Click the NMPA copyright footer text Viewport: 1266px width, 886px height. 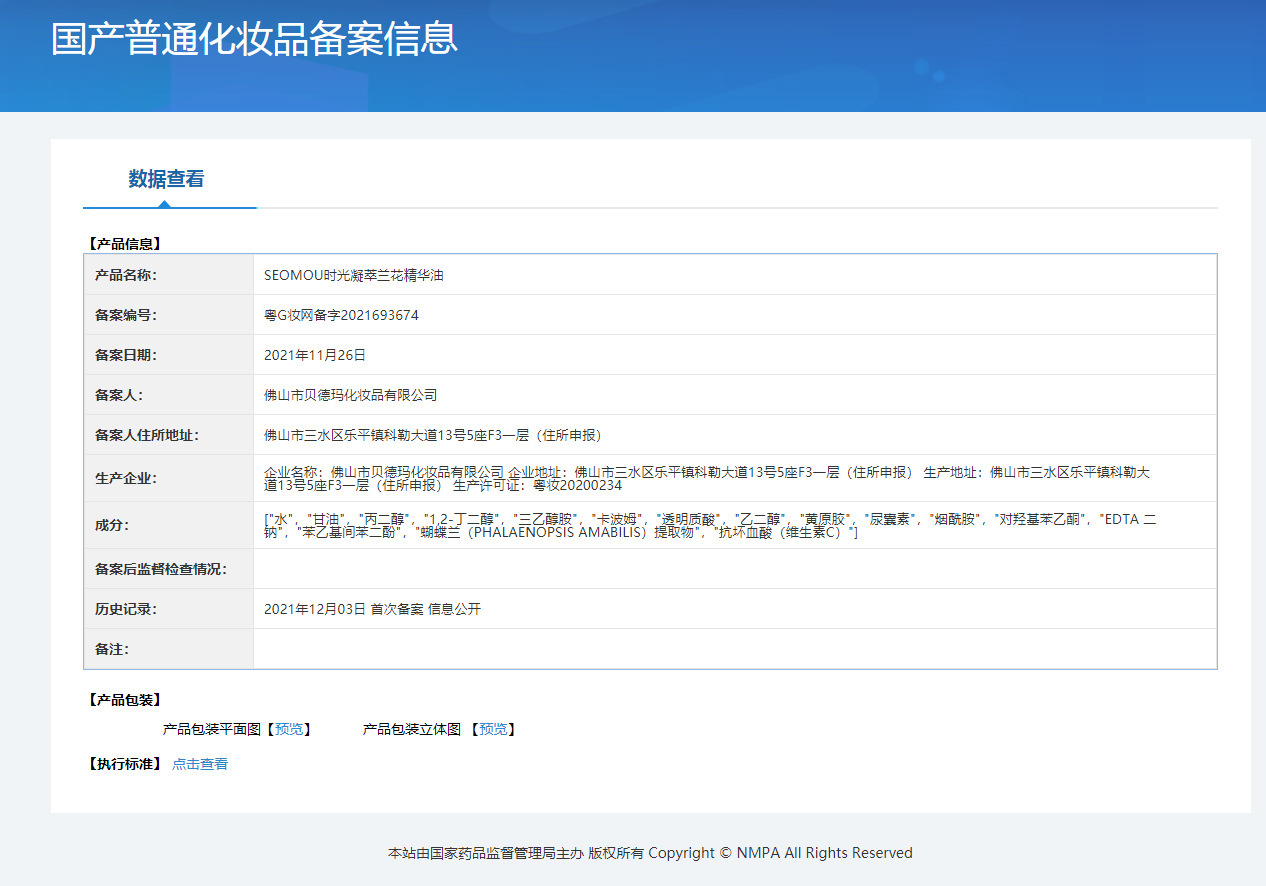click(650, 853)
